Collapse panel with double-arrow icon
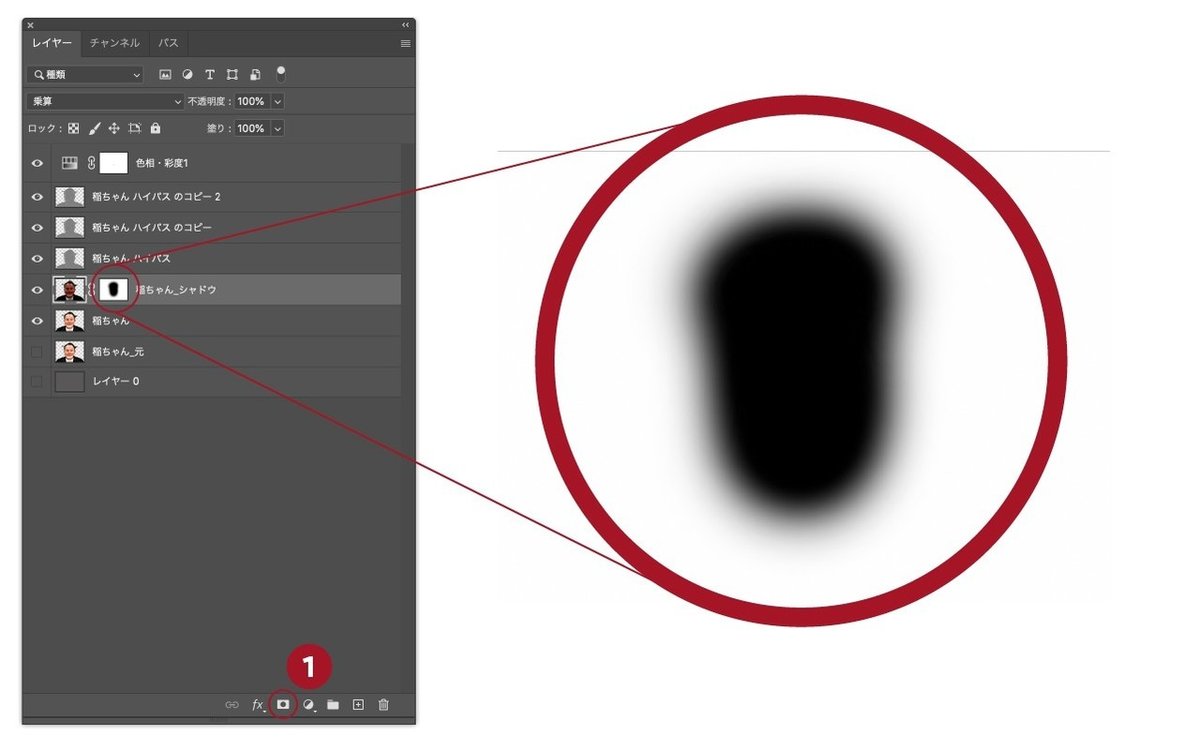This screenshot has width=1200, height=750. 405,24
